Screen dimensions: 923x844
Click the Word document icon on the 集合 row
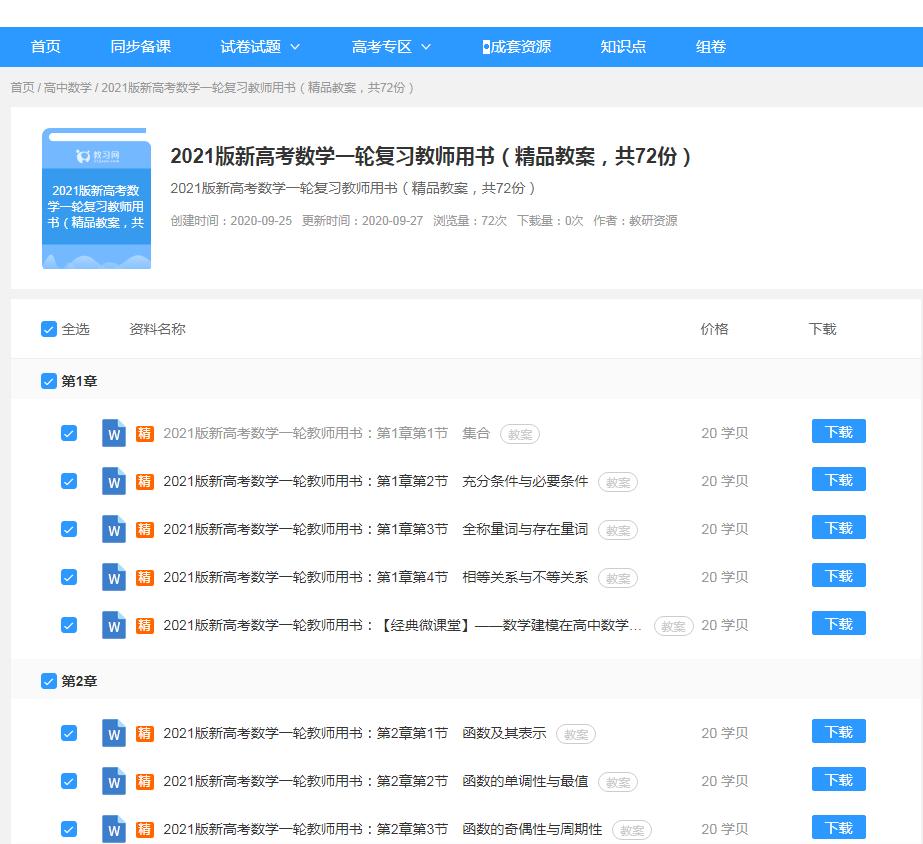(x=113, y=433)
